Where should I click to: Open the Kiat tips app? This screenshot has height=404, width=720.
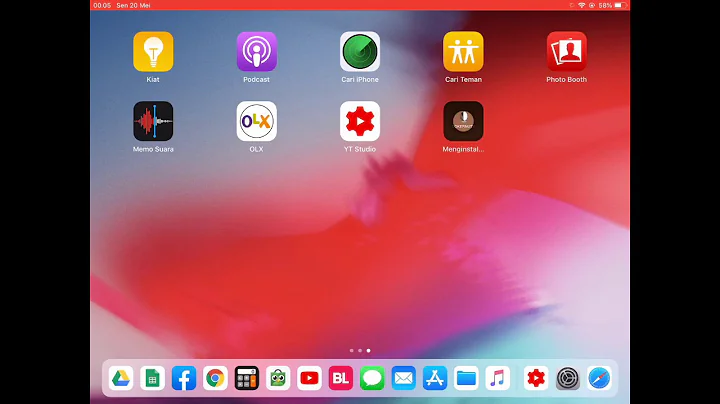click(153, 51)
